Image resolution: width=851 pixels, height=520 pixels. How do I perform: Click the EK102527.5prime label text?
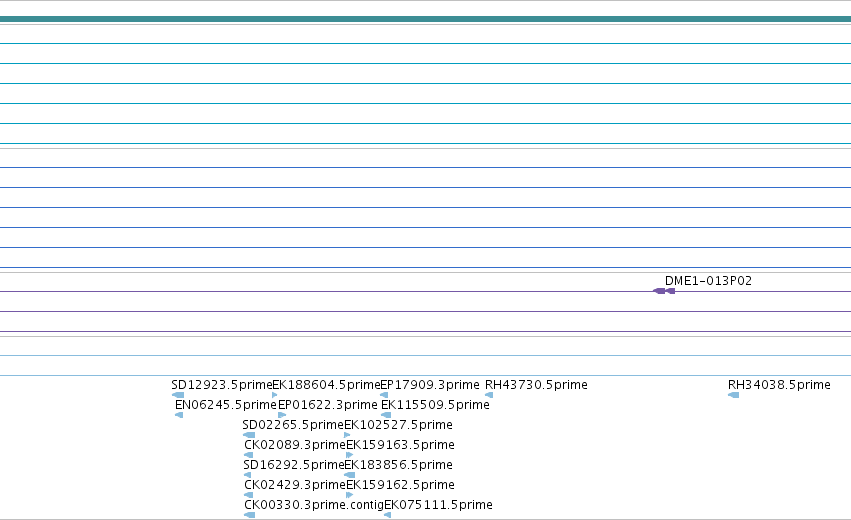pyautogui.click(x=398, y=424)
